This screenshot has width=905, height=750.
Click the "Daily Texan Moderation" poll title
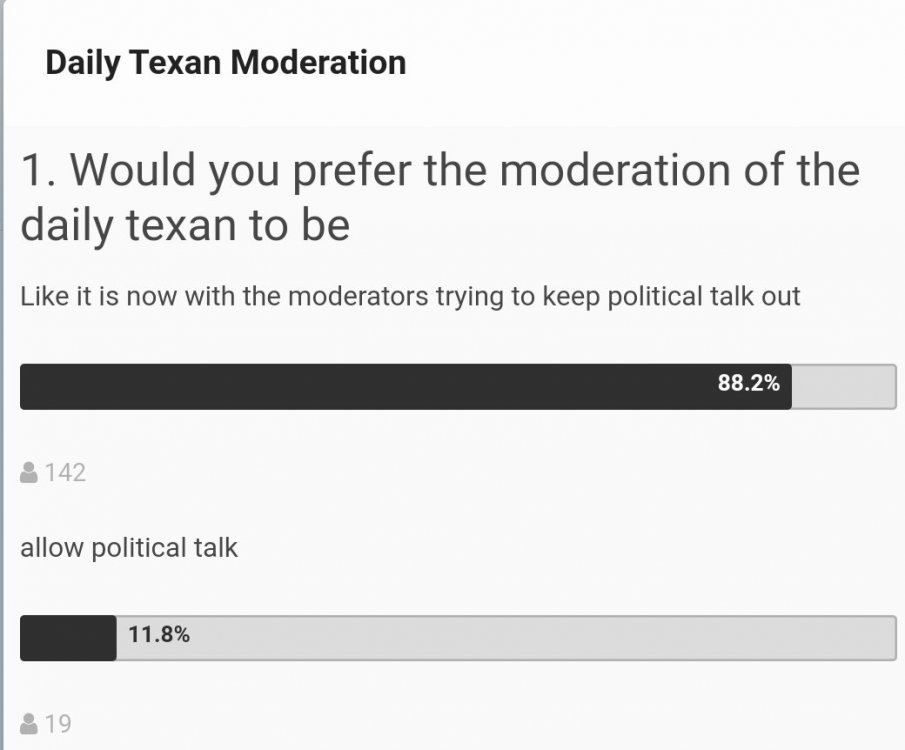[x=226, y=63]
